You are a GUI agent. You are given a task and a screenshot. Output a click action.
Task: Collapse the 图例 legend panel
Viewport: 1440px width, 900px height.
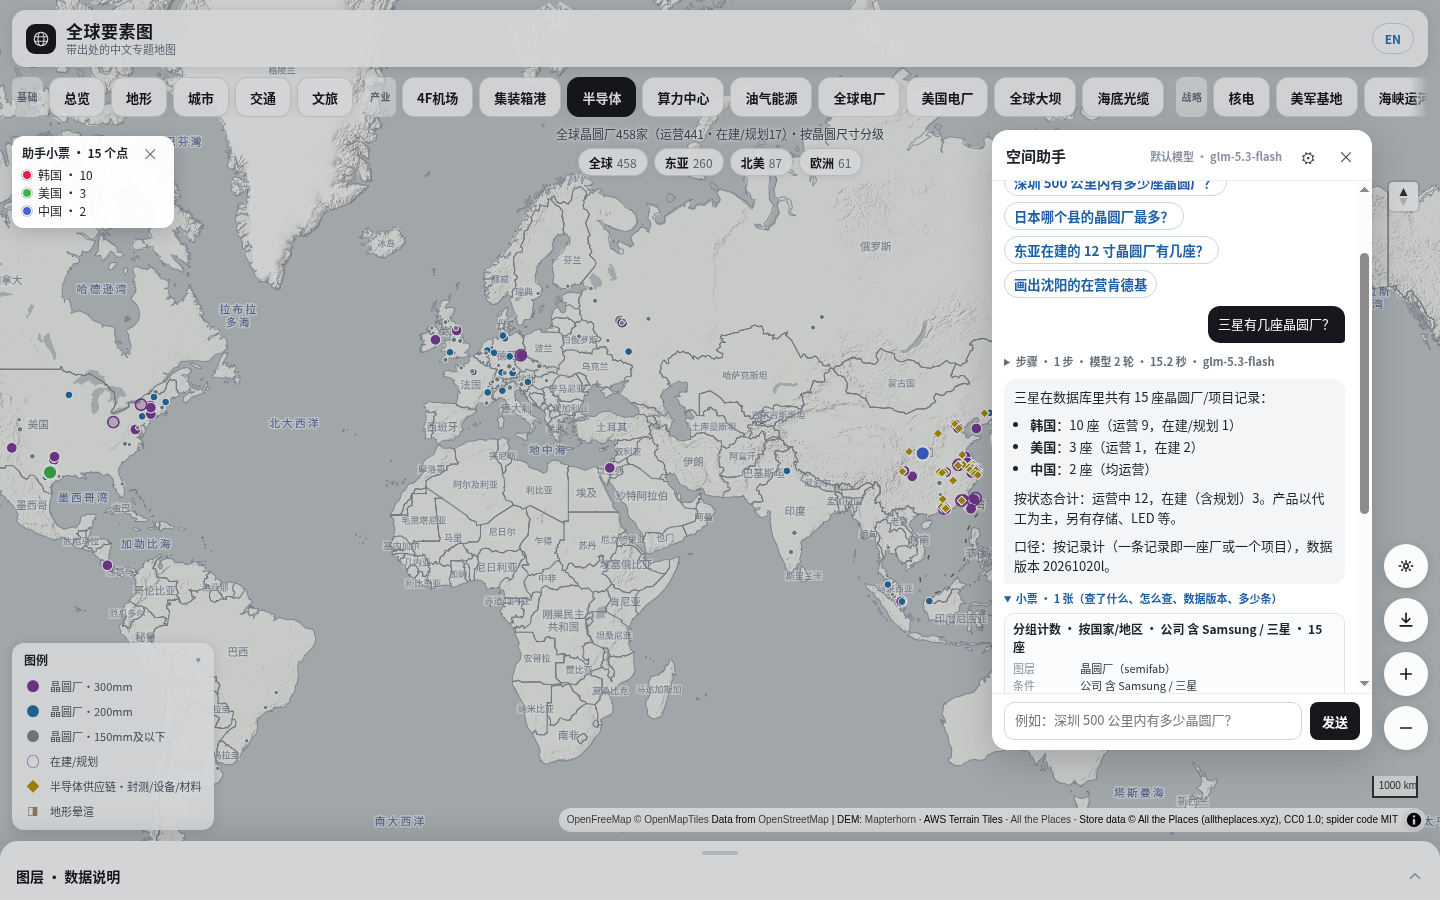tap(198, 661)
